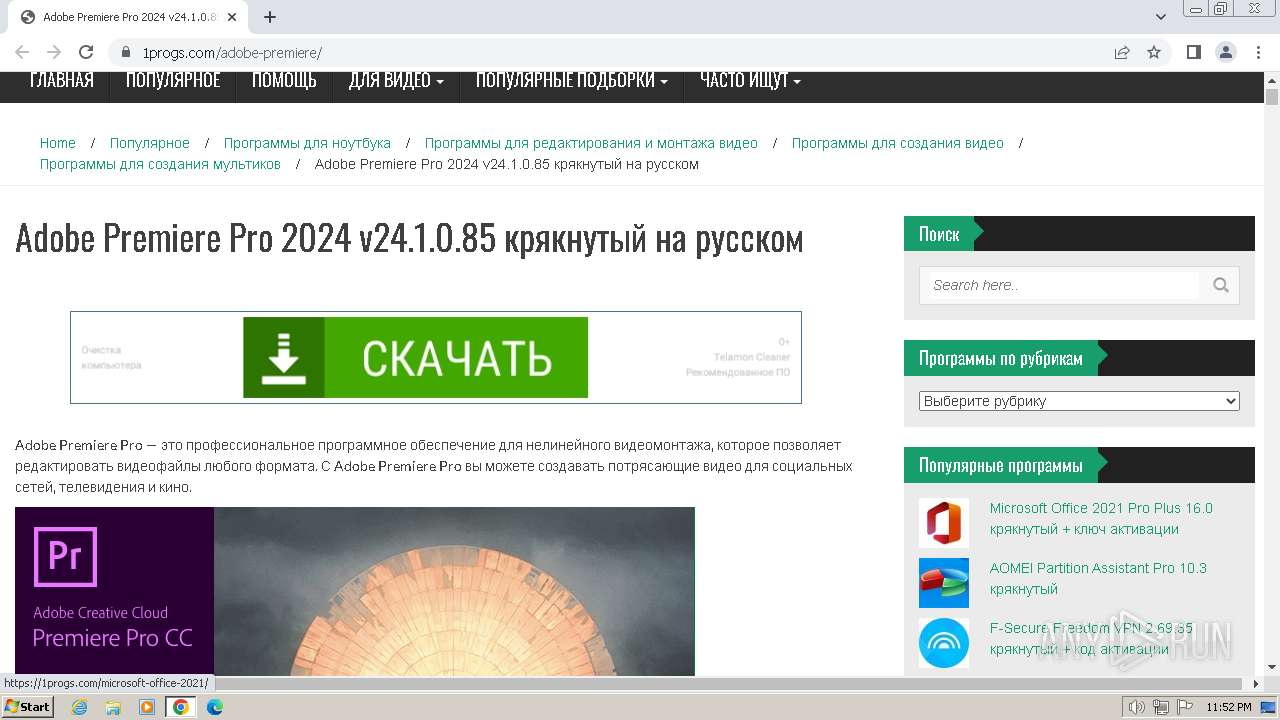Click the horizontal scrollbar right arrow

[1257, 684]
